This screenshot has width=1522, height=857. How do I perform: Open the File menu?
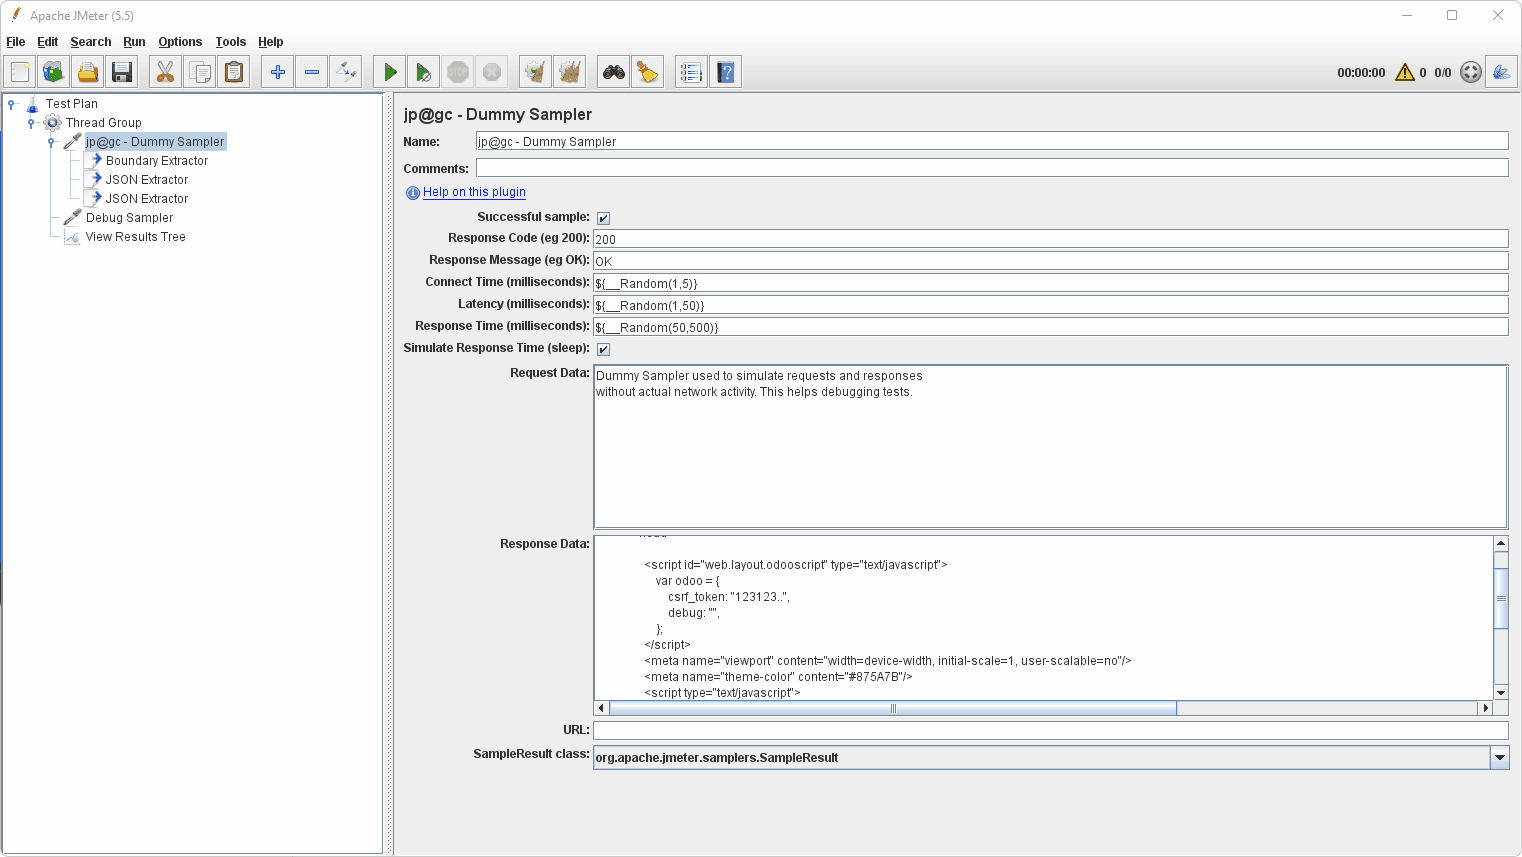[x=16, y=42]
